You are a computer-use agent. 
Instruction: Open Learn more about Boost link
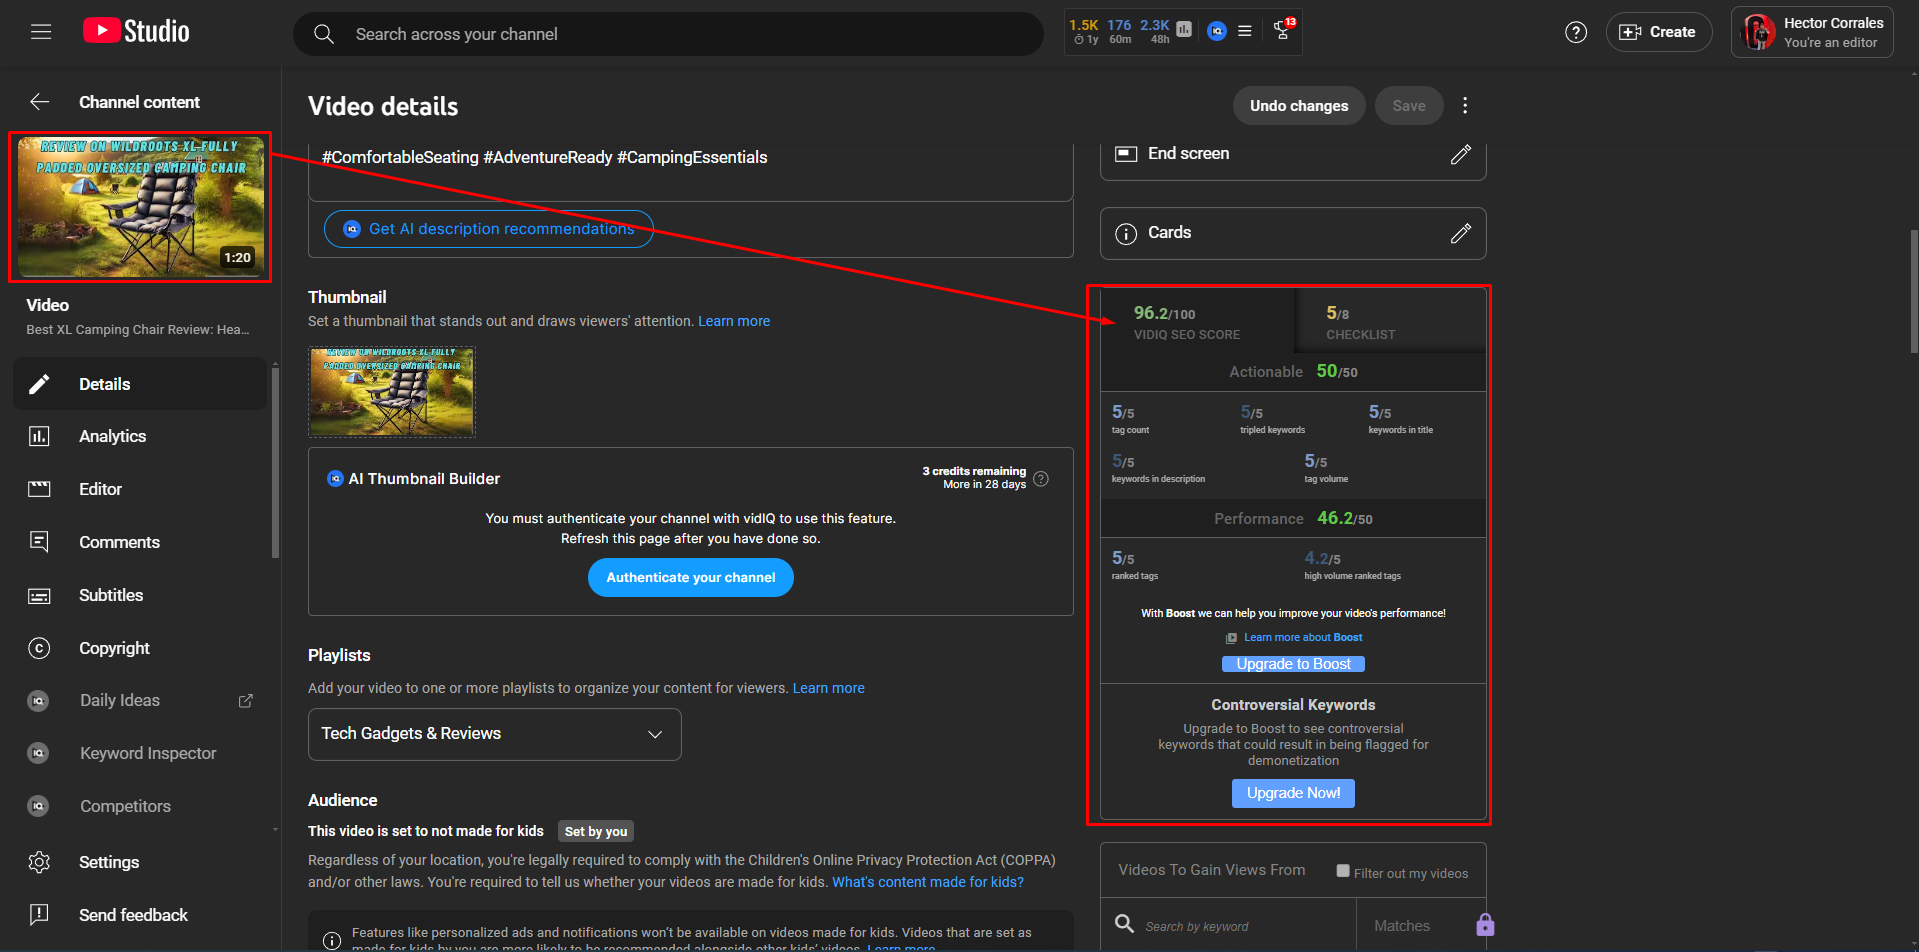[1303, 638]
